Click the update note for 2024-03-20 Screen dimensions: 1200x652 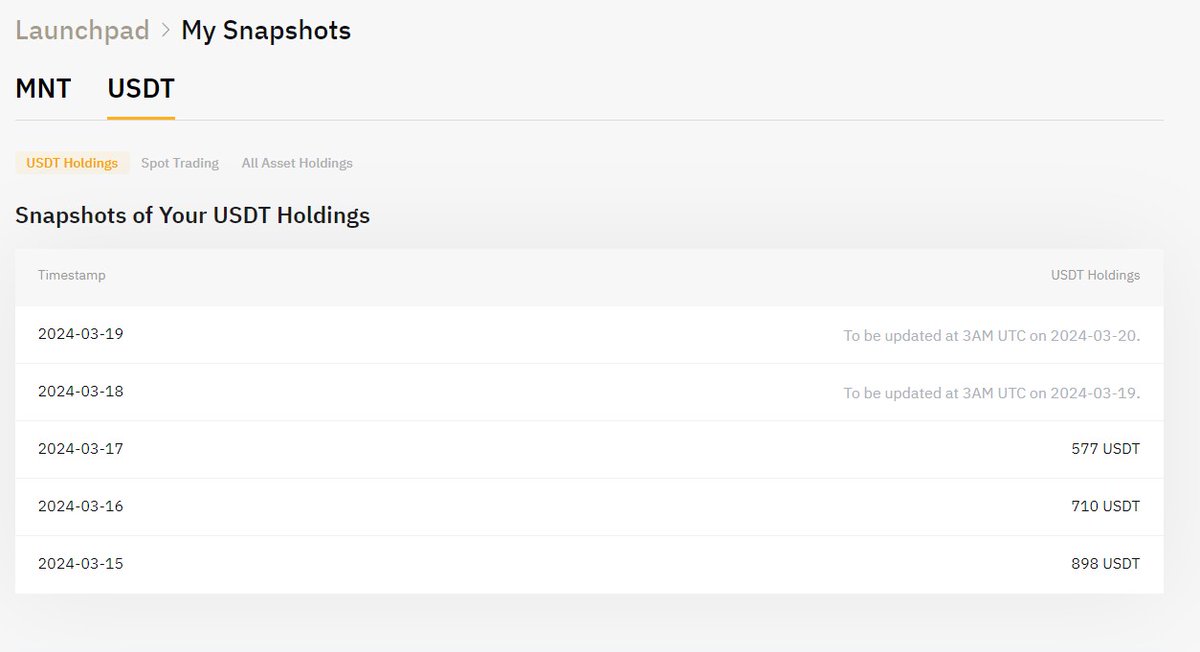click(x=992, y=336)
